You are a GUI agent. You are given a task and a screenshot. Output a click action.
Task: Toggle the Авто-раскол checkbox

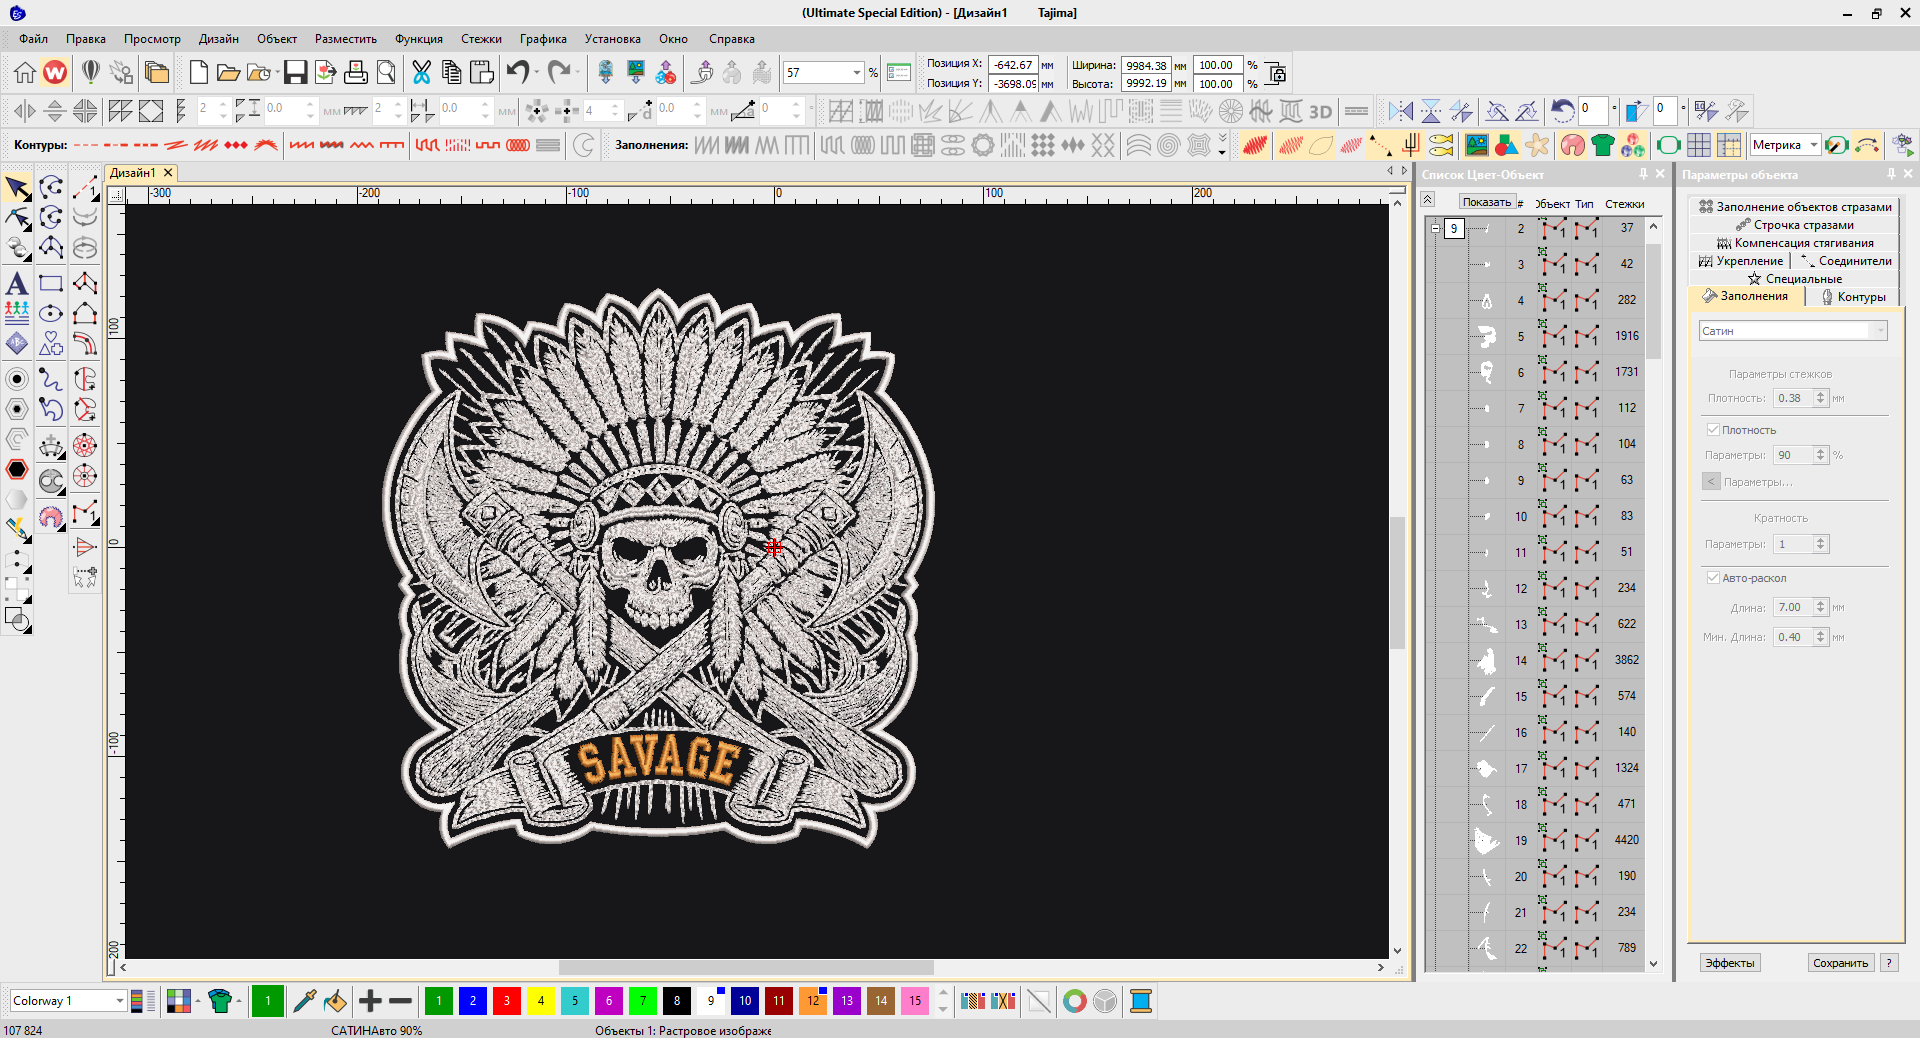point(1713,578)
